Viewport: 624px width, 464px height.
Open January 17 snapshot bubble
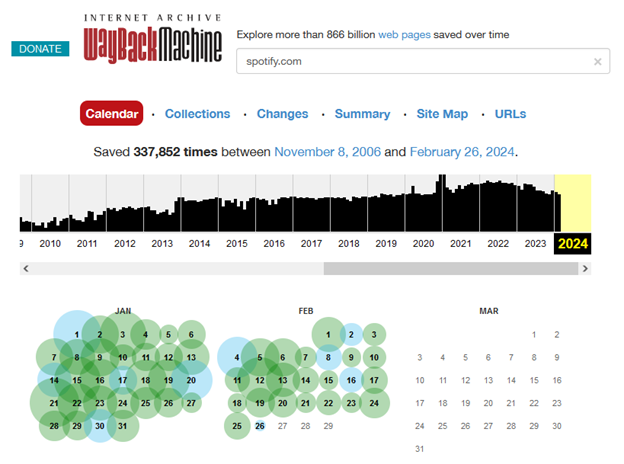tap(123, 380)
